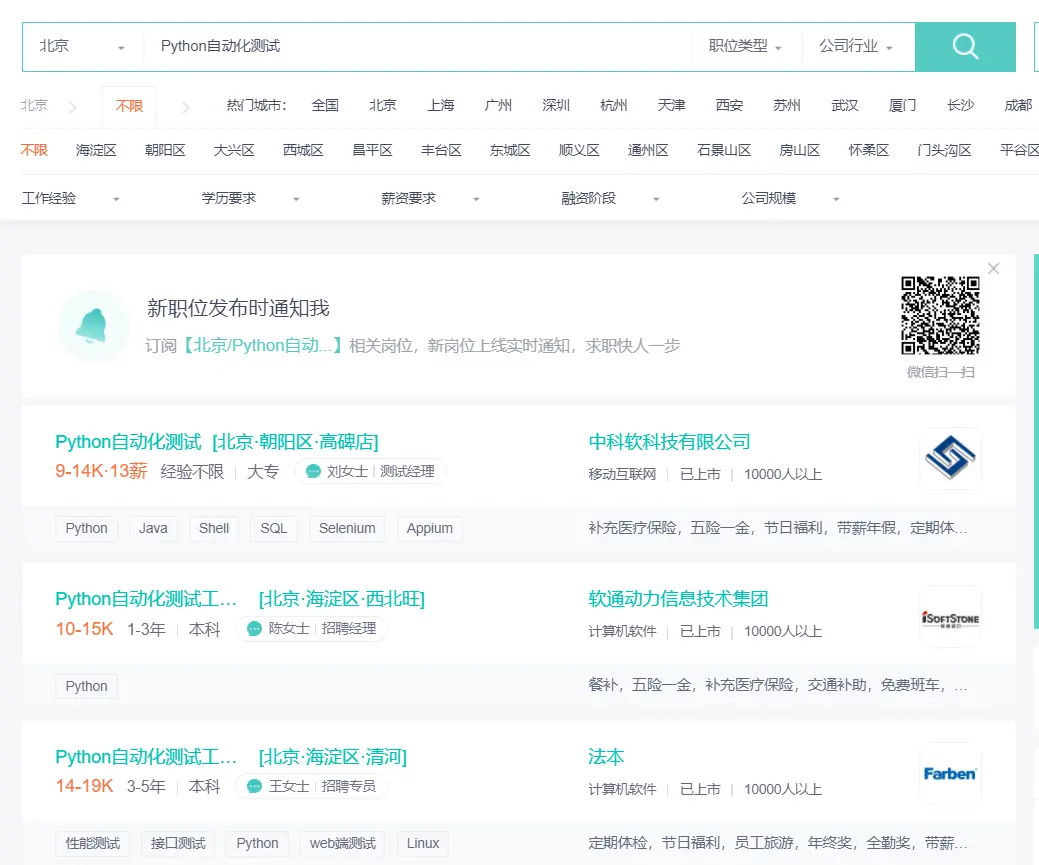Open the Python自动化测试 高碑店 job link
The height and width of the screenshot is (865, 1039).
pyautogui.click(x=217, y=442)
